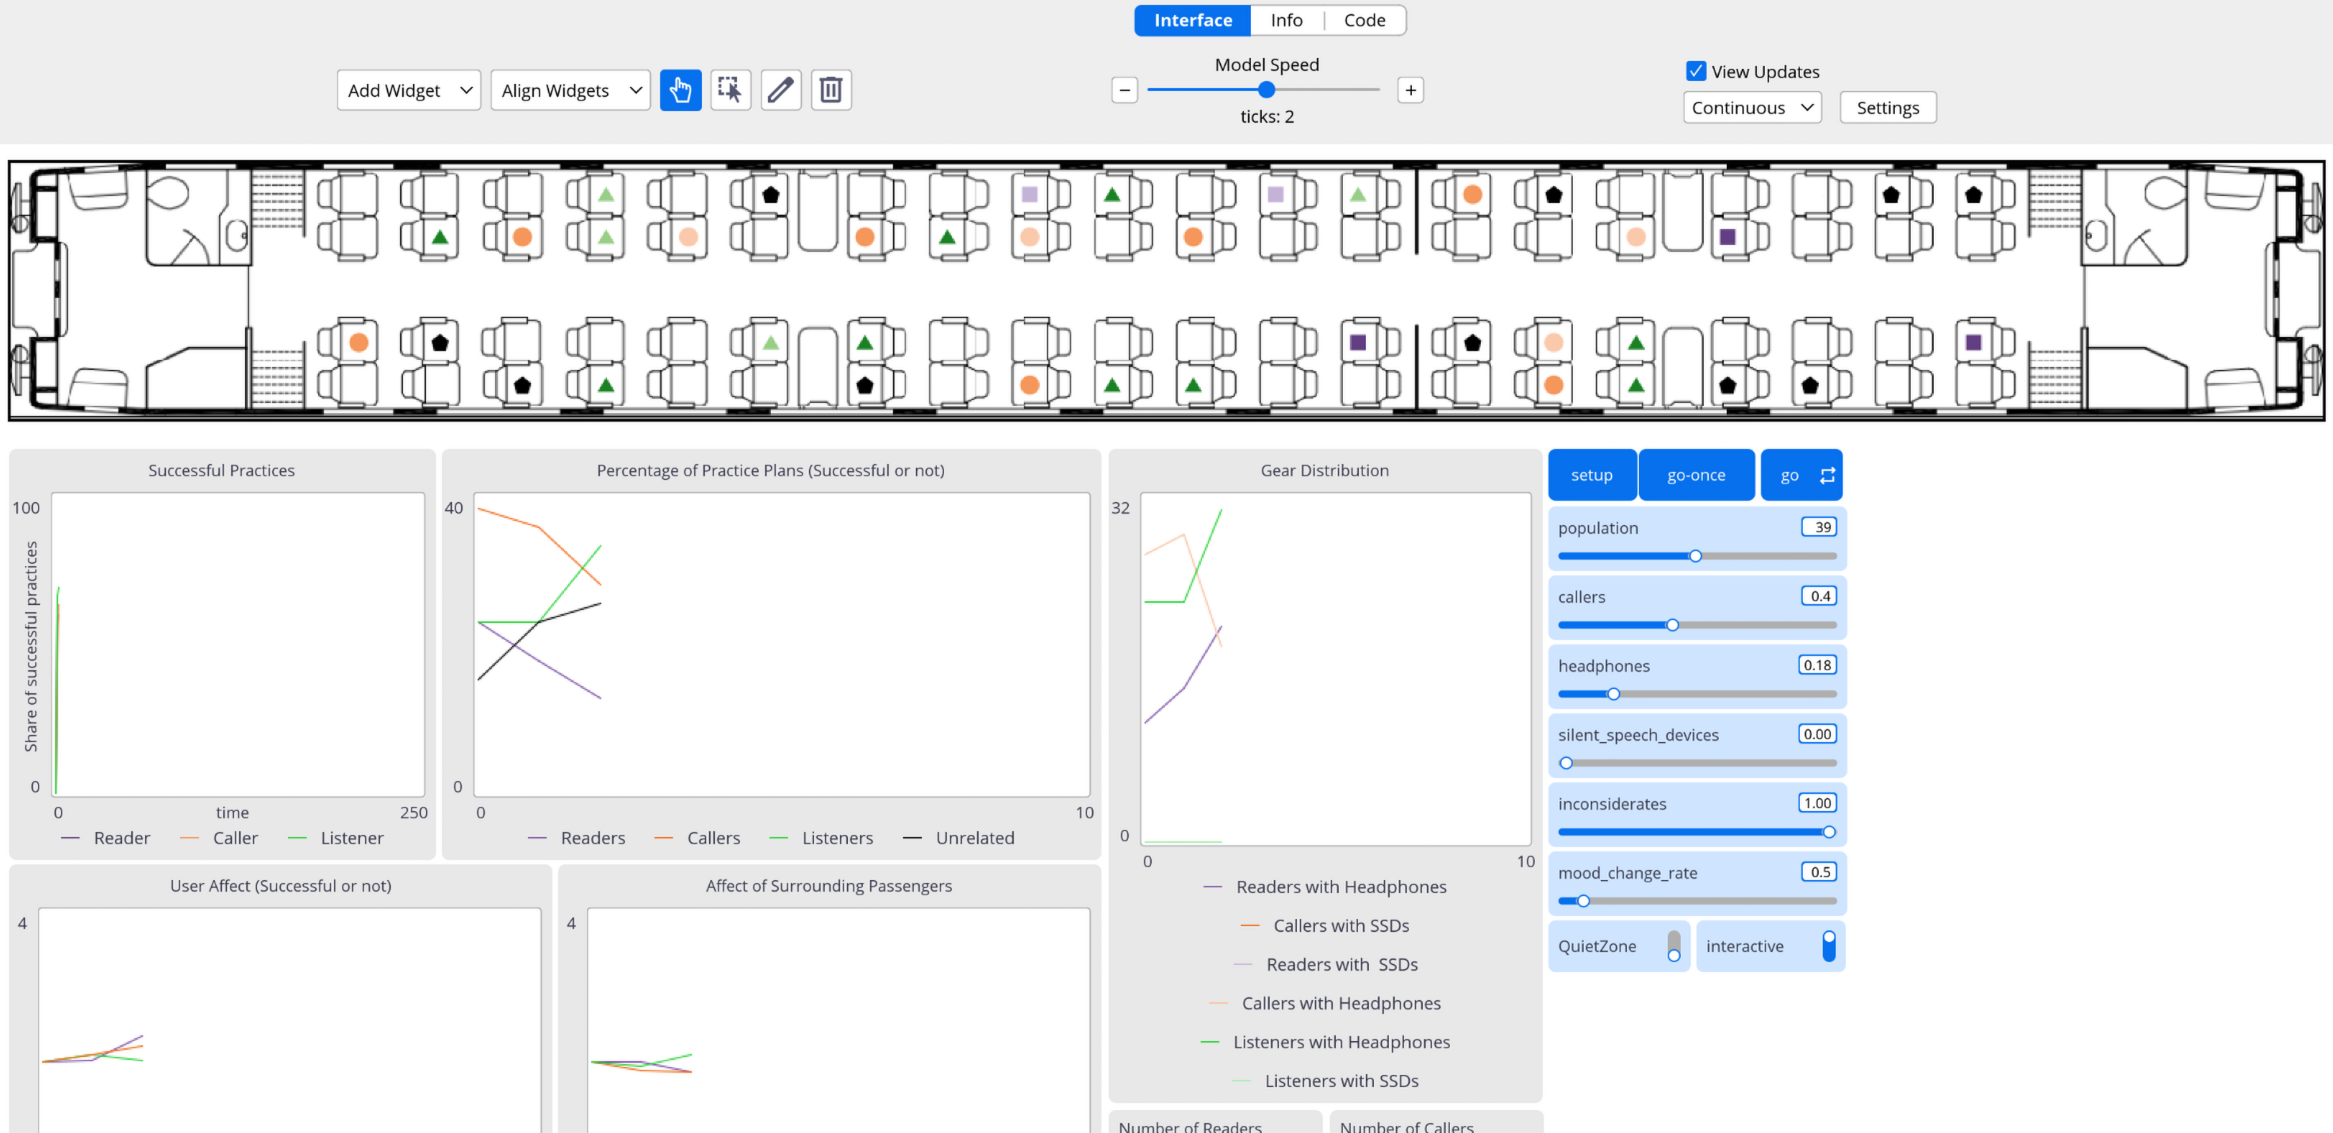Toggle the interactive switch

pos(1829,946)
